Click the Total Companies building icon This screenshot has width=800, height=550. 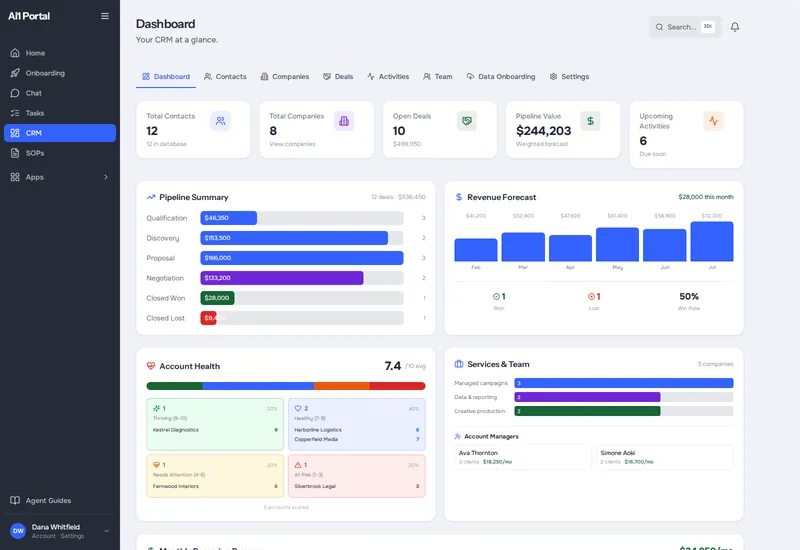(x=344, y=121)
